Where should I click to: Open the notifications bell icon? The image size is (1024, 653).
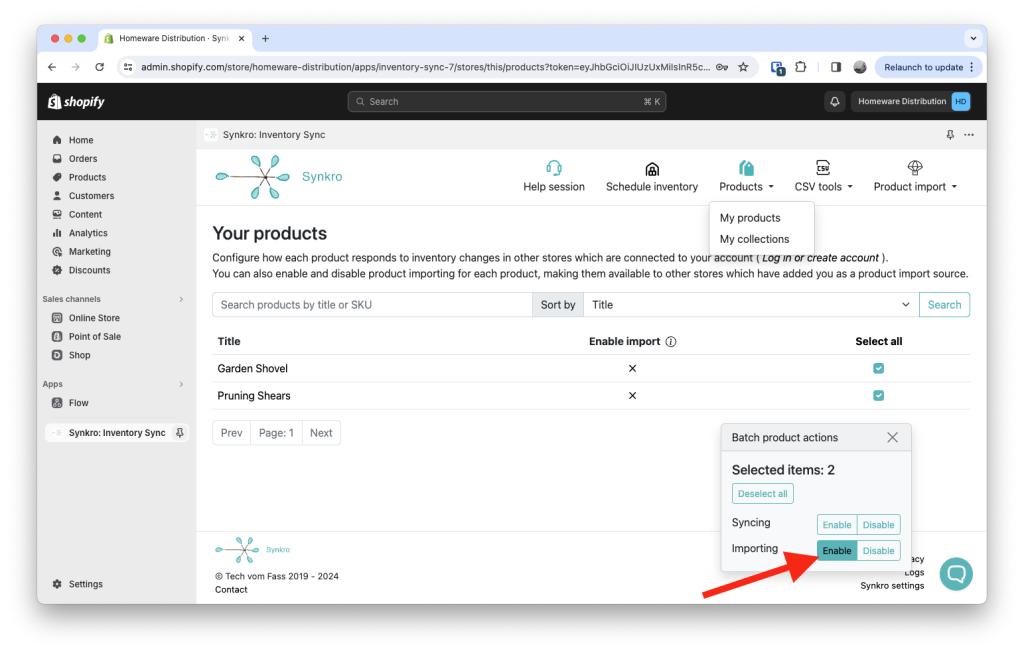click(835, 101)
